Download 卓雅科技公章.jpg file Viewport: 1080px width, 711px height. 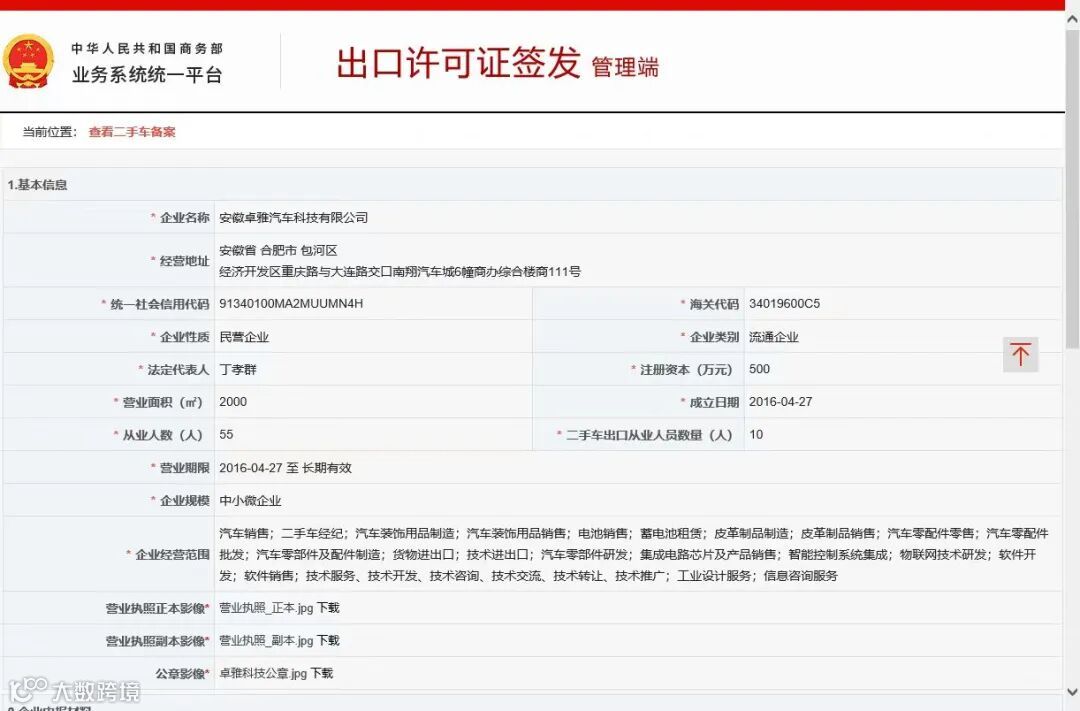(x=322, y=673)
